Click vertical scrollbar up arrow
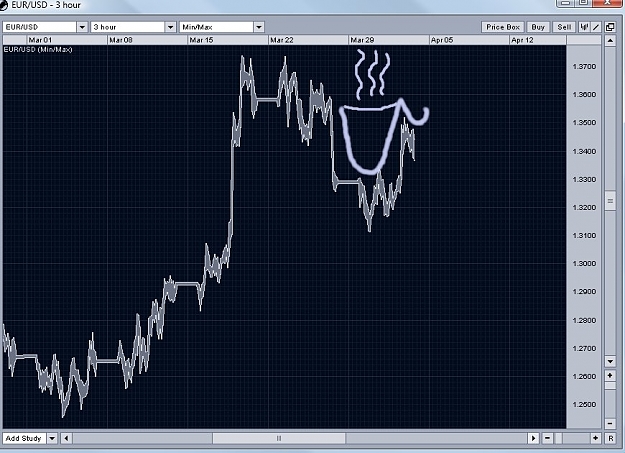 610,40
